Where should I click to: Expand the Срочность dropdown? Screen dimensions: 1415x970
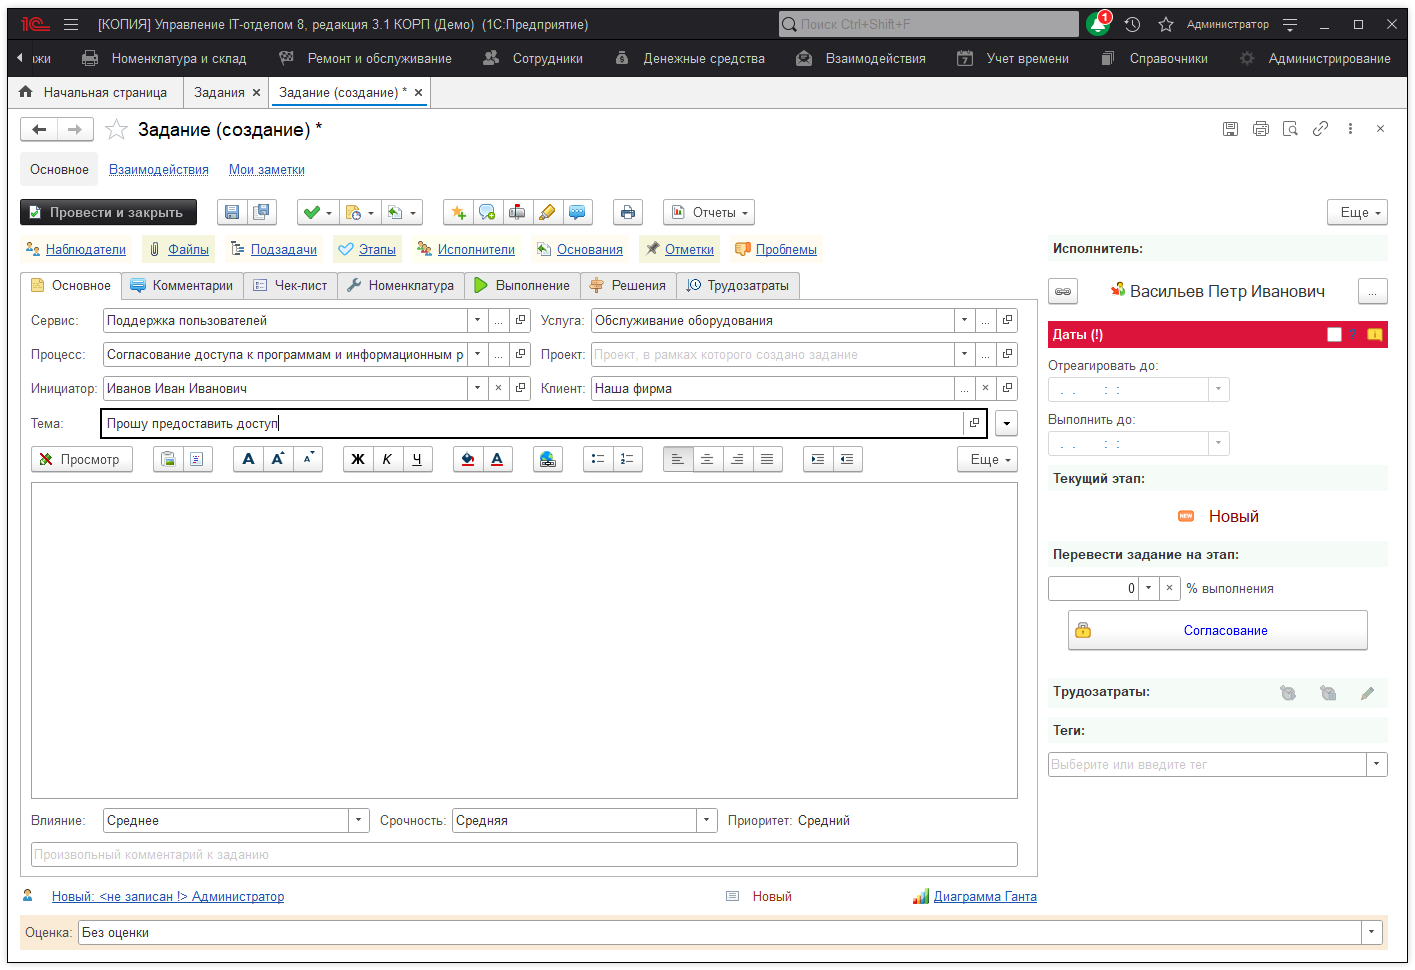707,821
